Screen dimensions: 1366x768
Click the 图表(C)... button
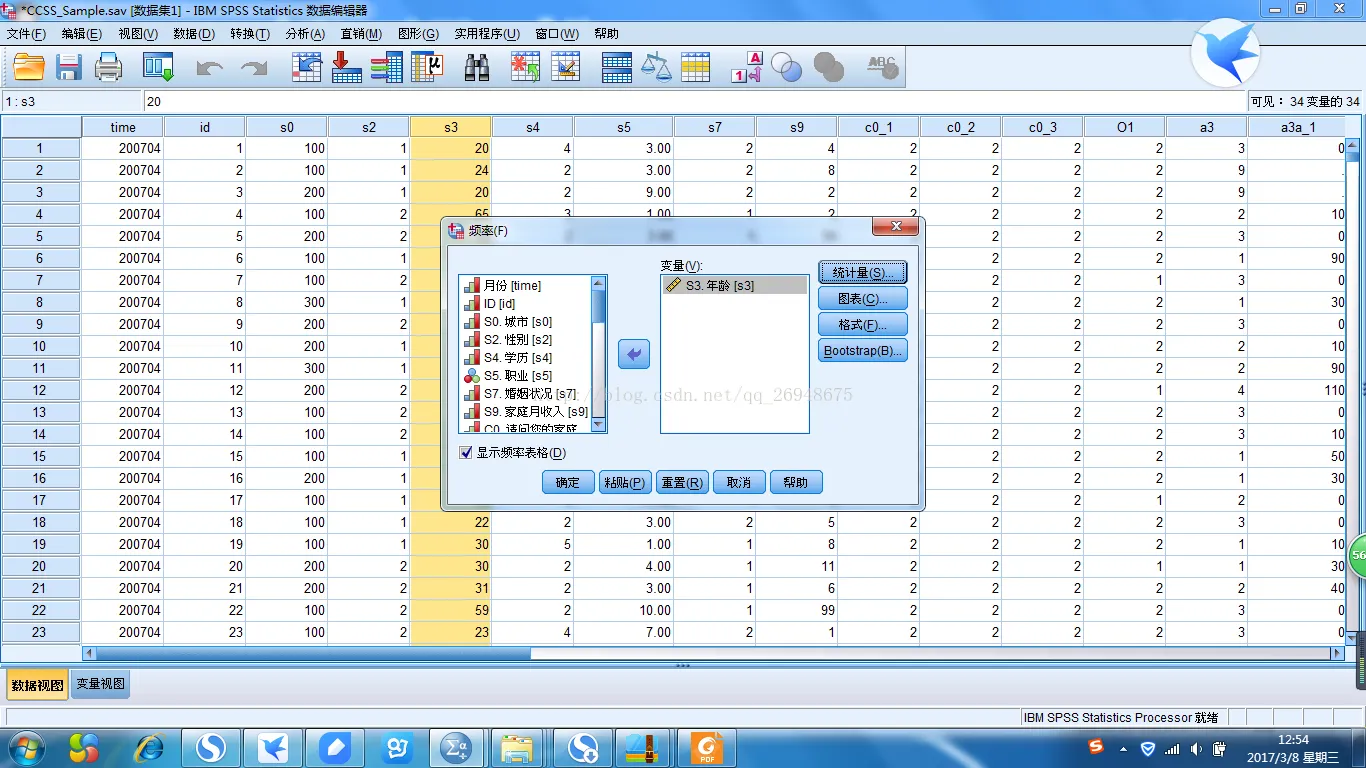pos(863,299)
